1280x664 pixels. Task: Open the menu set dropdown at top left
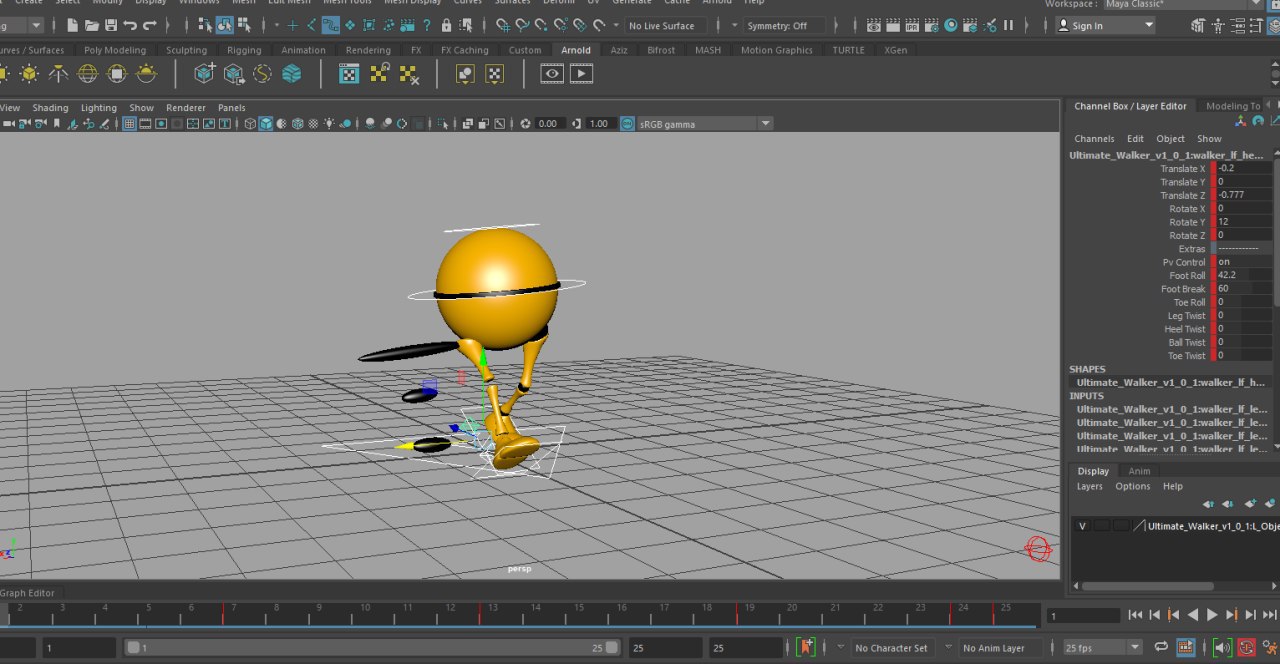click(x=22, y=25)
